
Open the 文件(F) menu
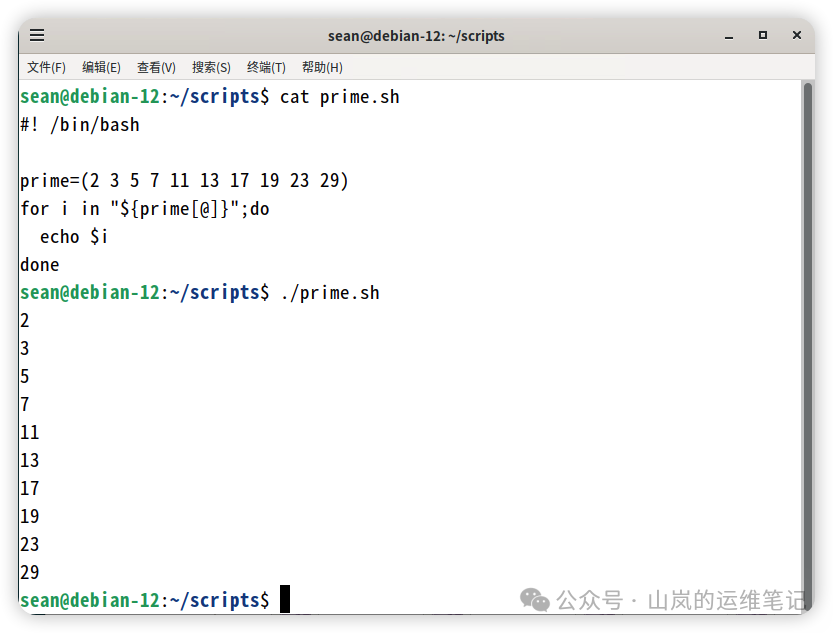(x=46, y=67)
